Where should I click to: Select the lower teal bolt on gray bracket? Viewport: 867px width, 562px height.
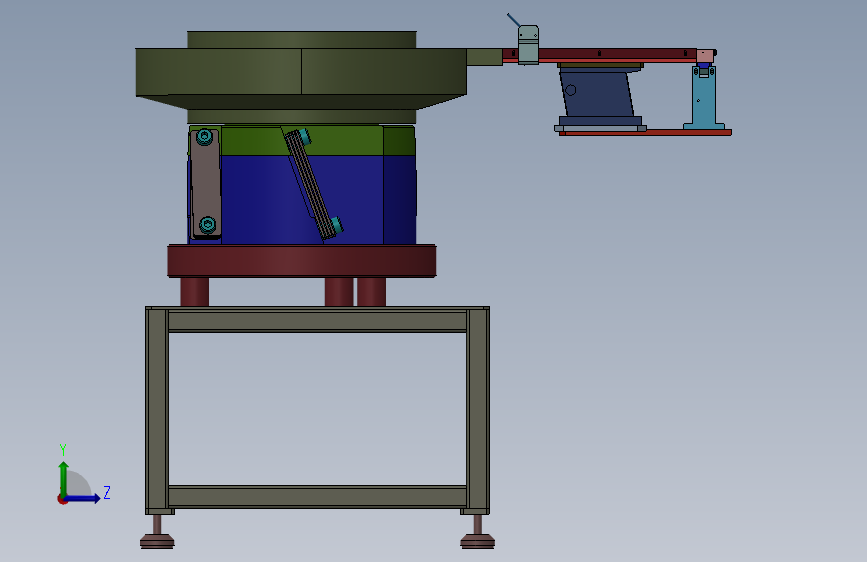pos(207,224)
